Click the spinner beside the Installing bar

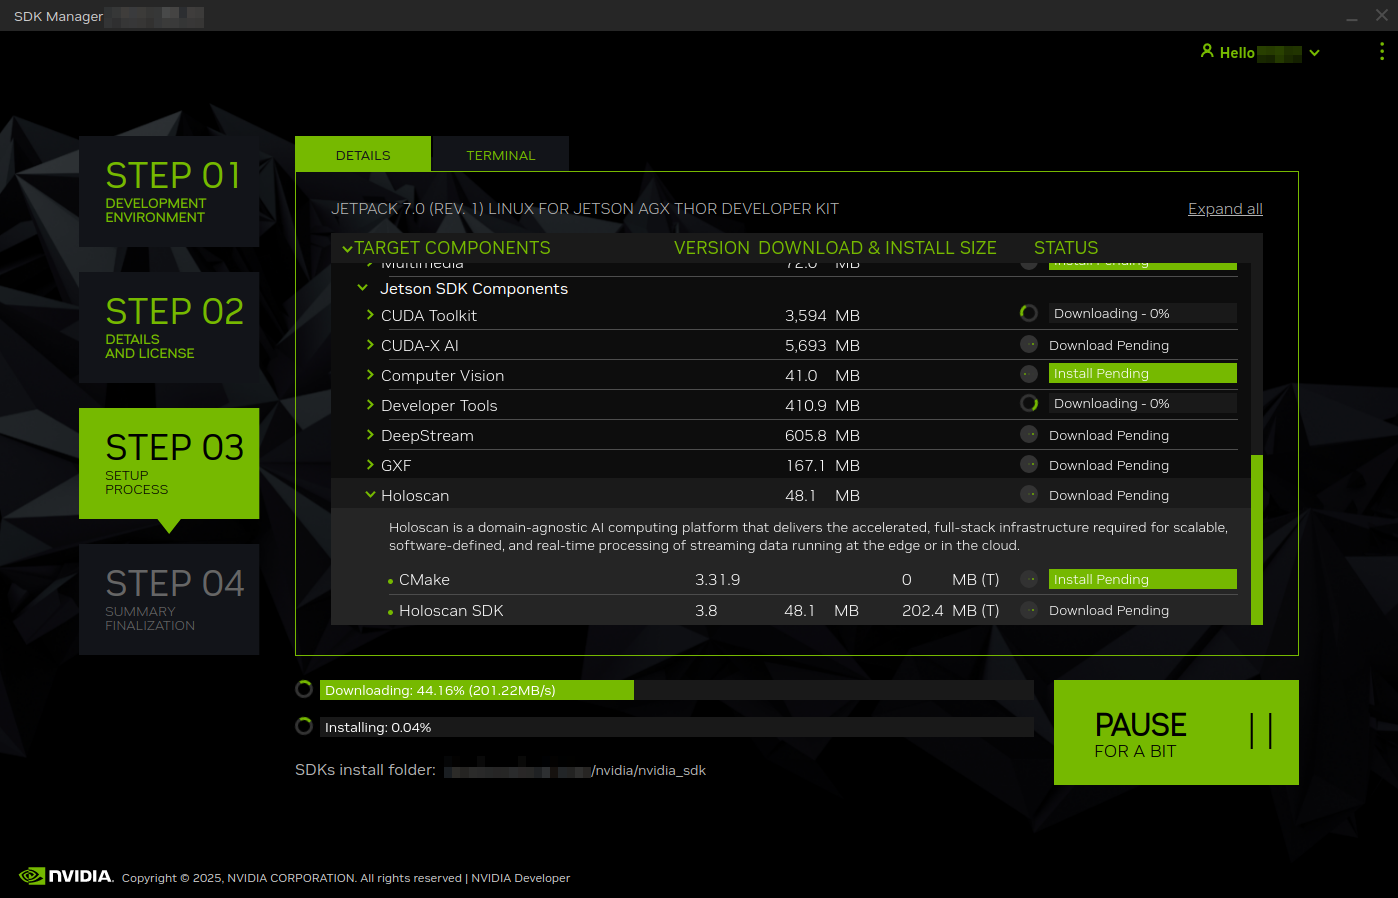[303, 725]
